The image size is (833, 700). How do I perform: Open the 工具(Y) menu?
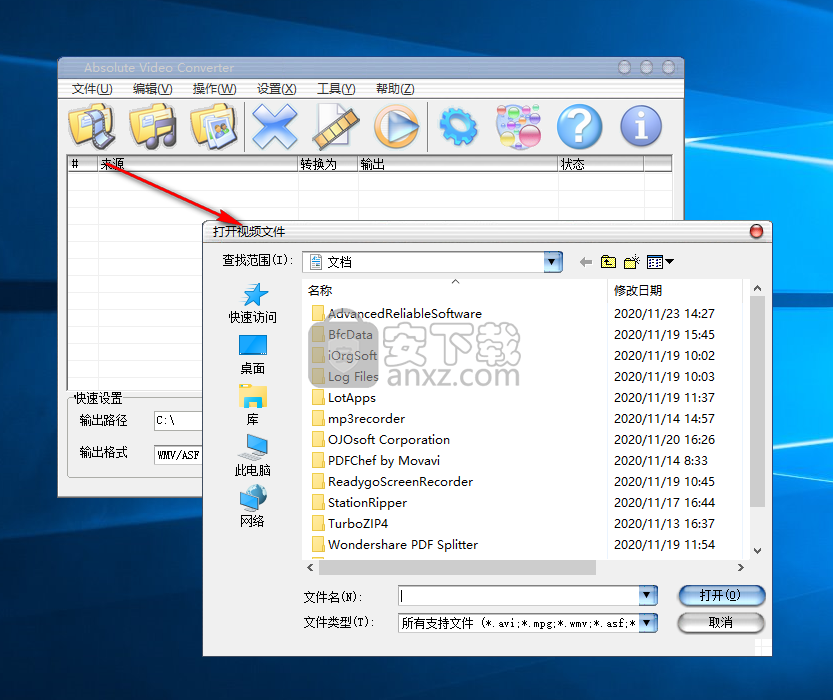pos(336,89)
